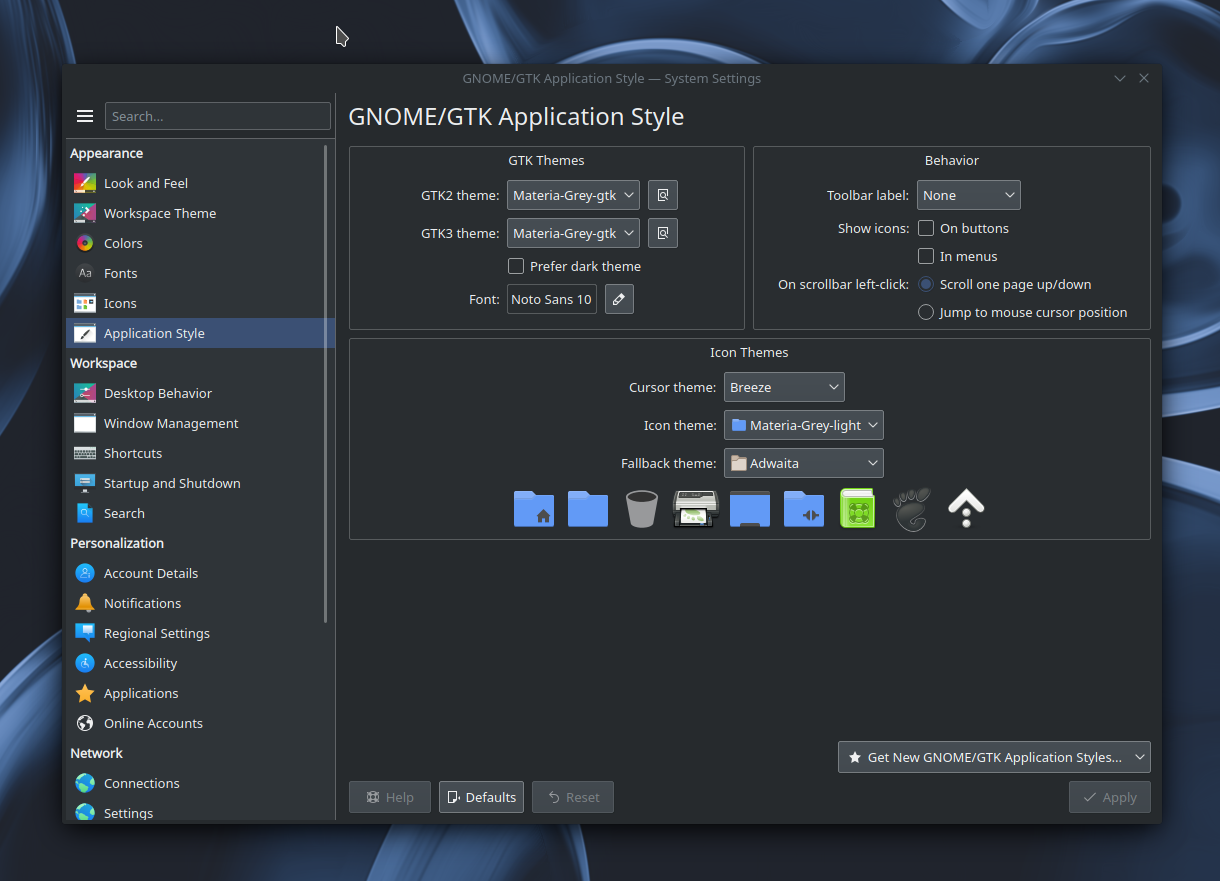Click the Notifications bell icon
This screenshot has width=1220, height=881.
point(85,603)
